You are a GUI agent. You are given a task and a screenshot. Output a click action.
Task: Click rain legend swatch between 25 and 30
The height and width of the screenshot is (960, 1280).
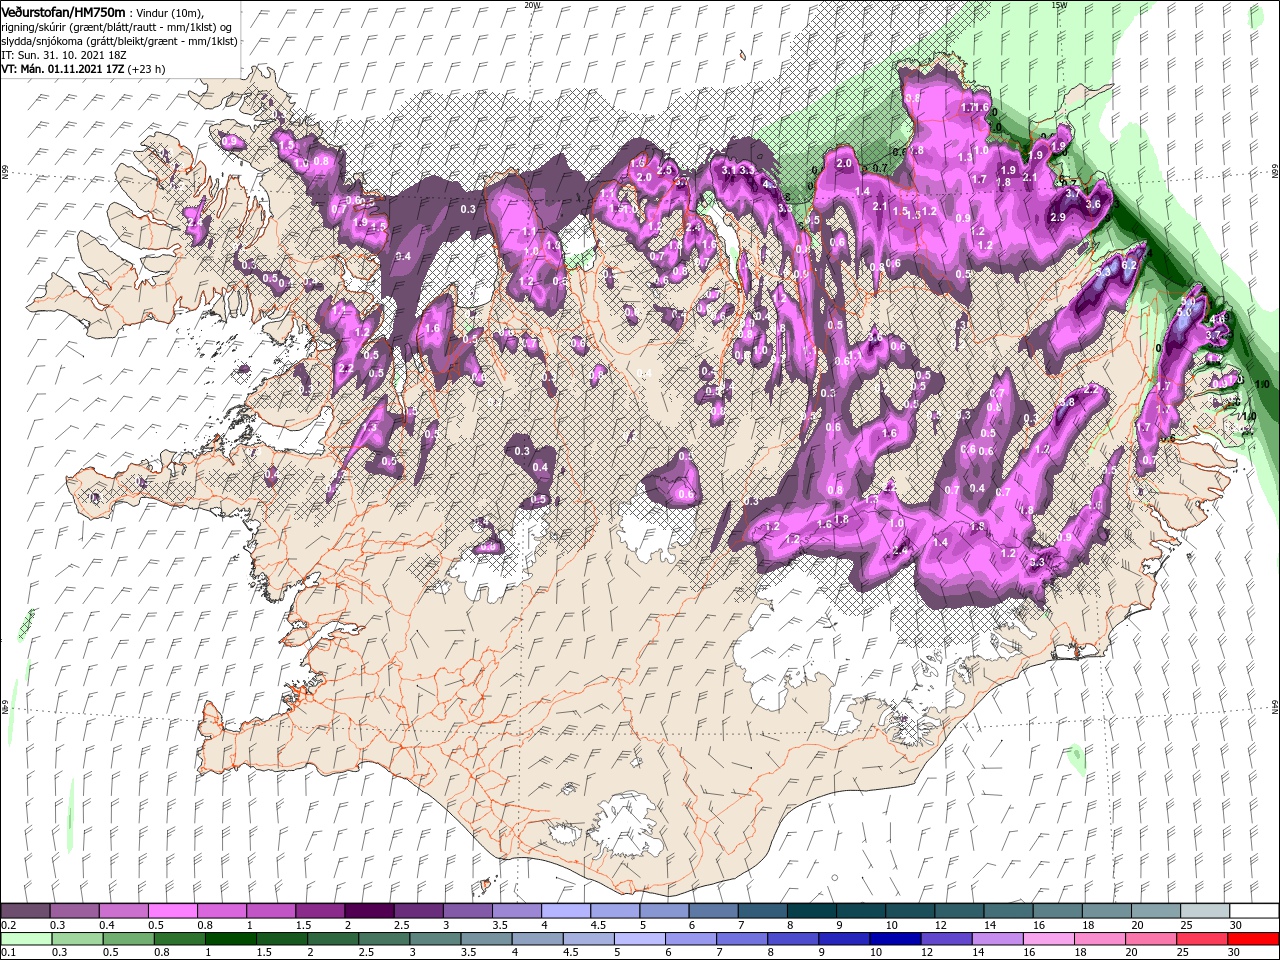pos(1204,939)
